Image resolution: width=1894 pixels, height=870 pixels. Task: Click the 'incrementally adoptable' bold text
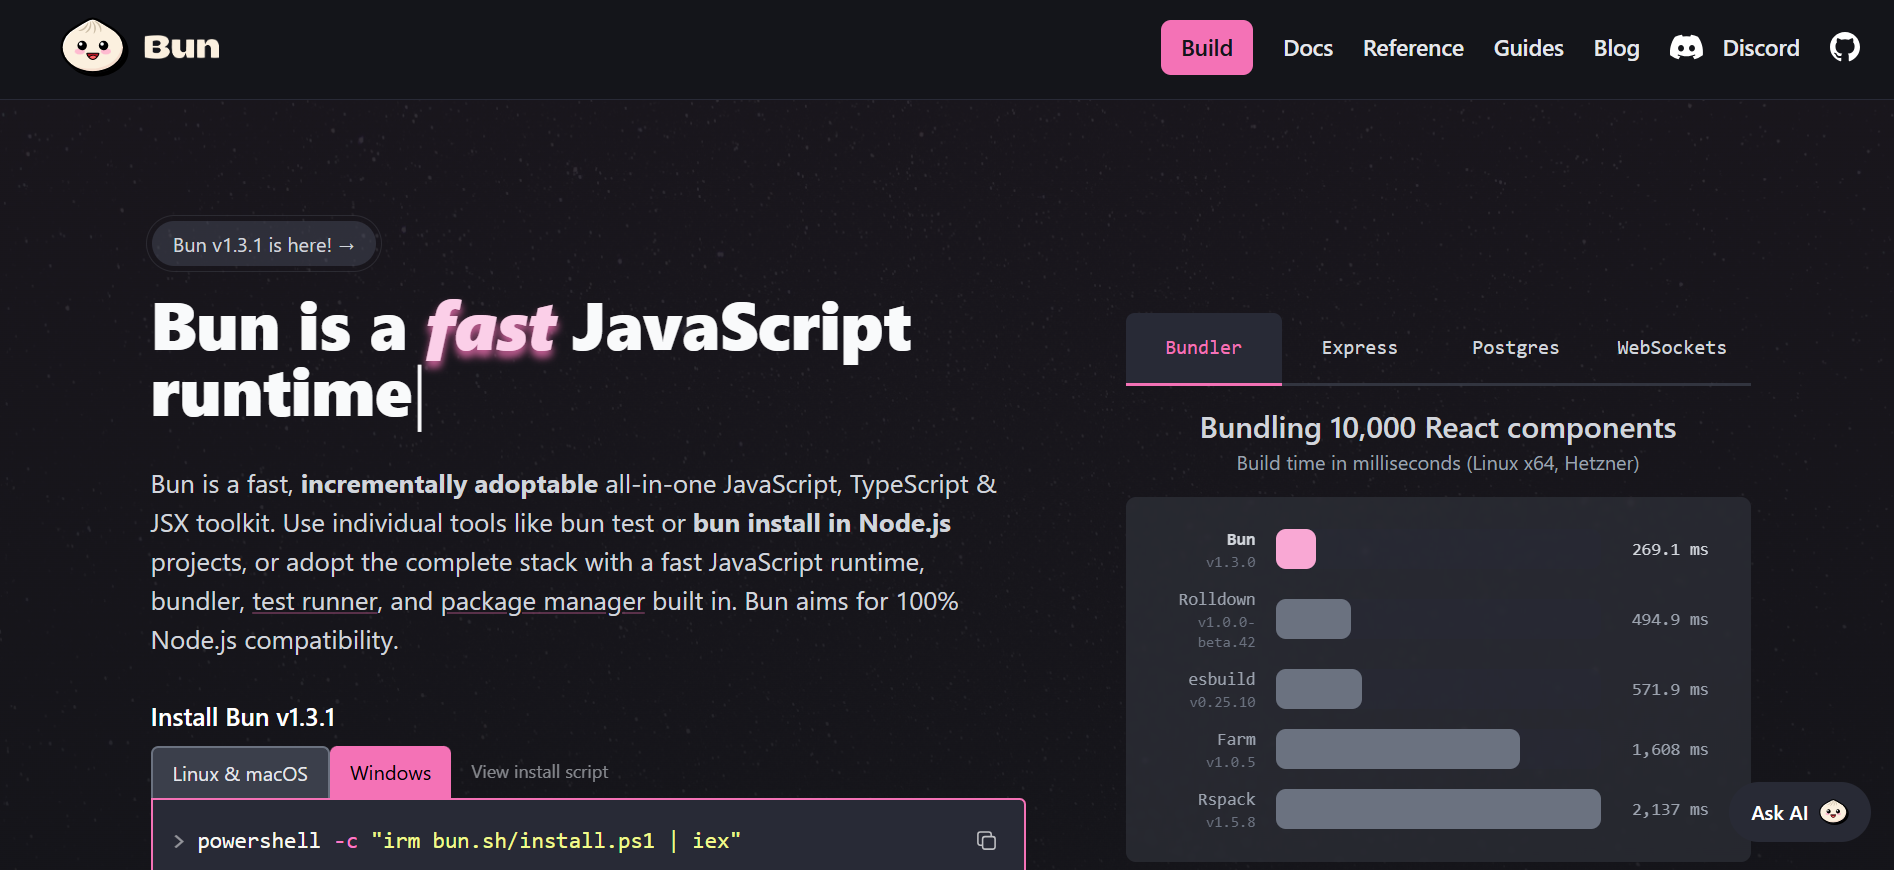449,484
